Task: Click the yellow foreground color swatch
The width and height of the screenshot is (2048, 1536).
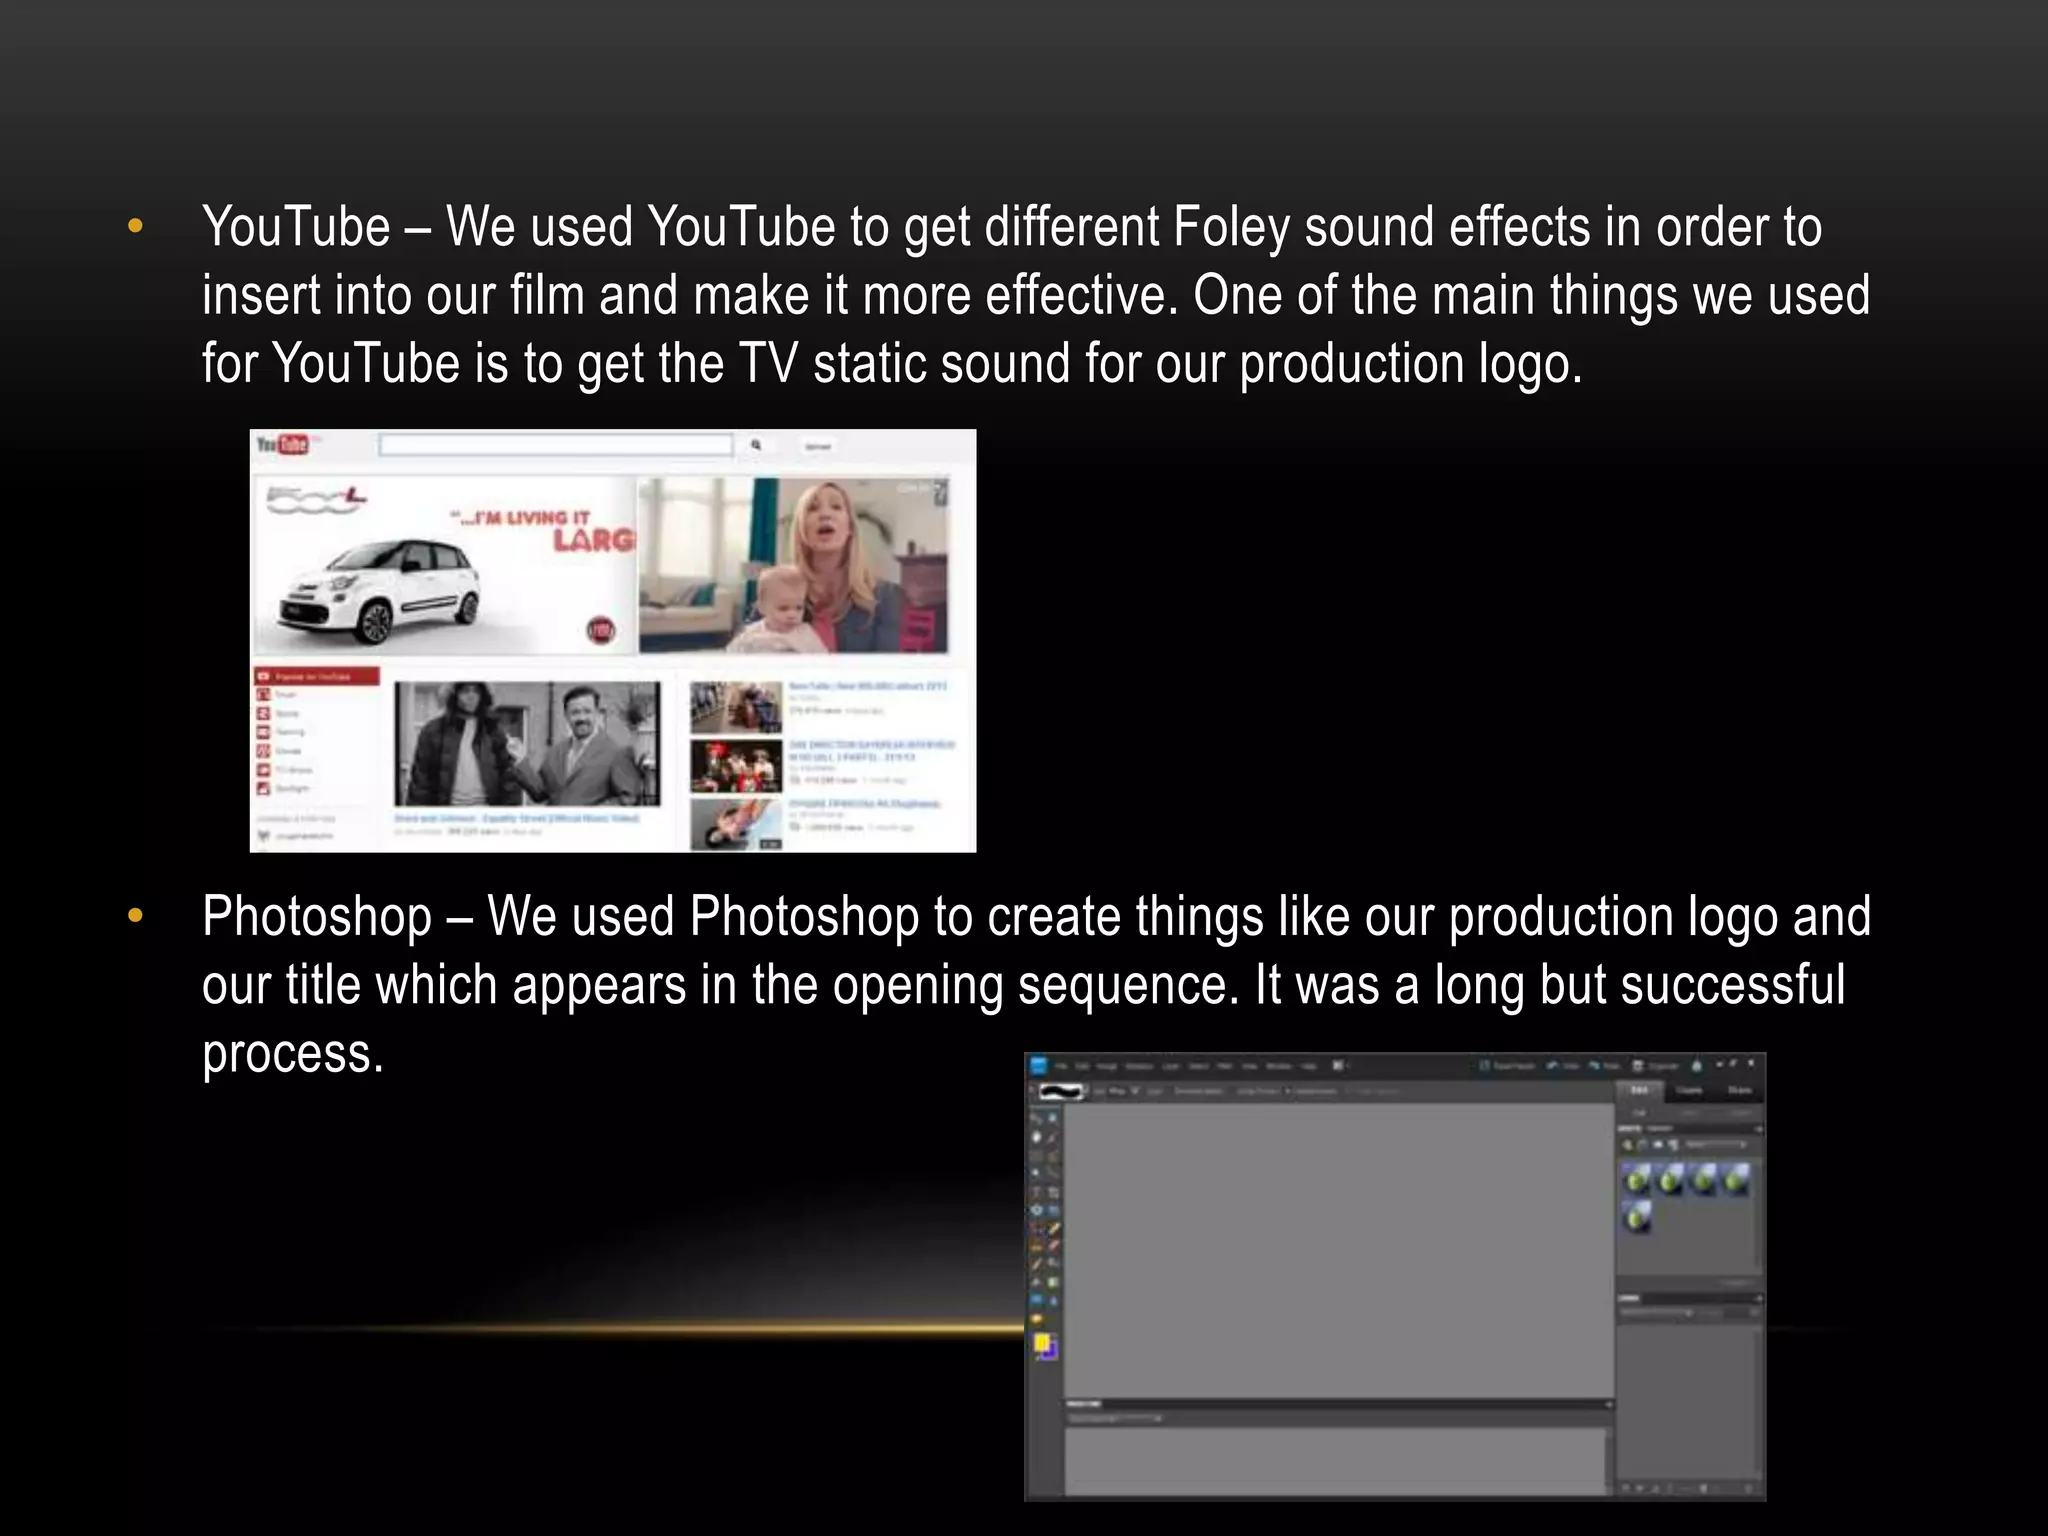Action: (x=1041, y=1342)
